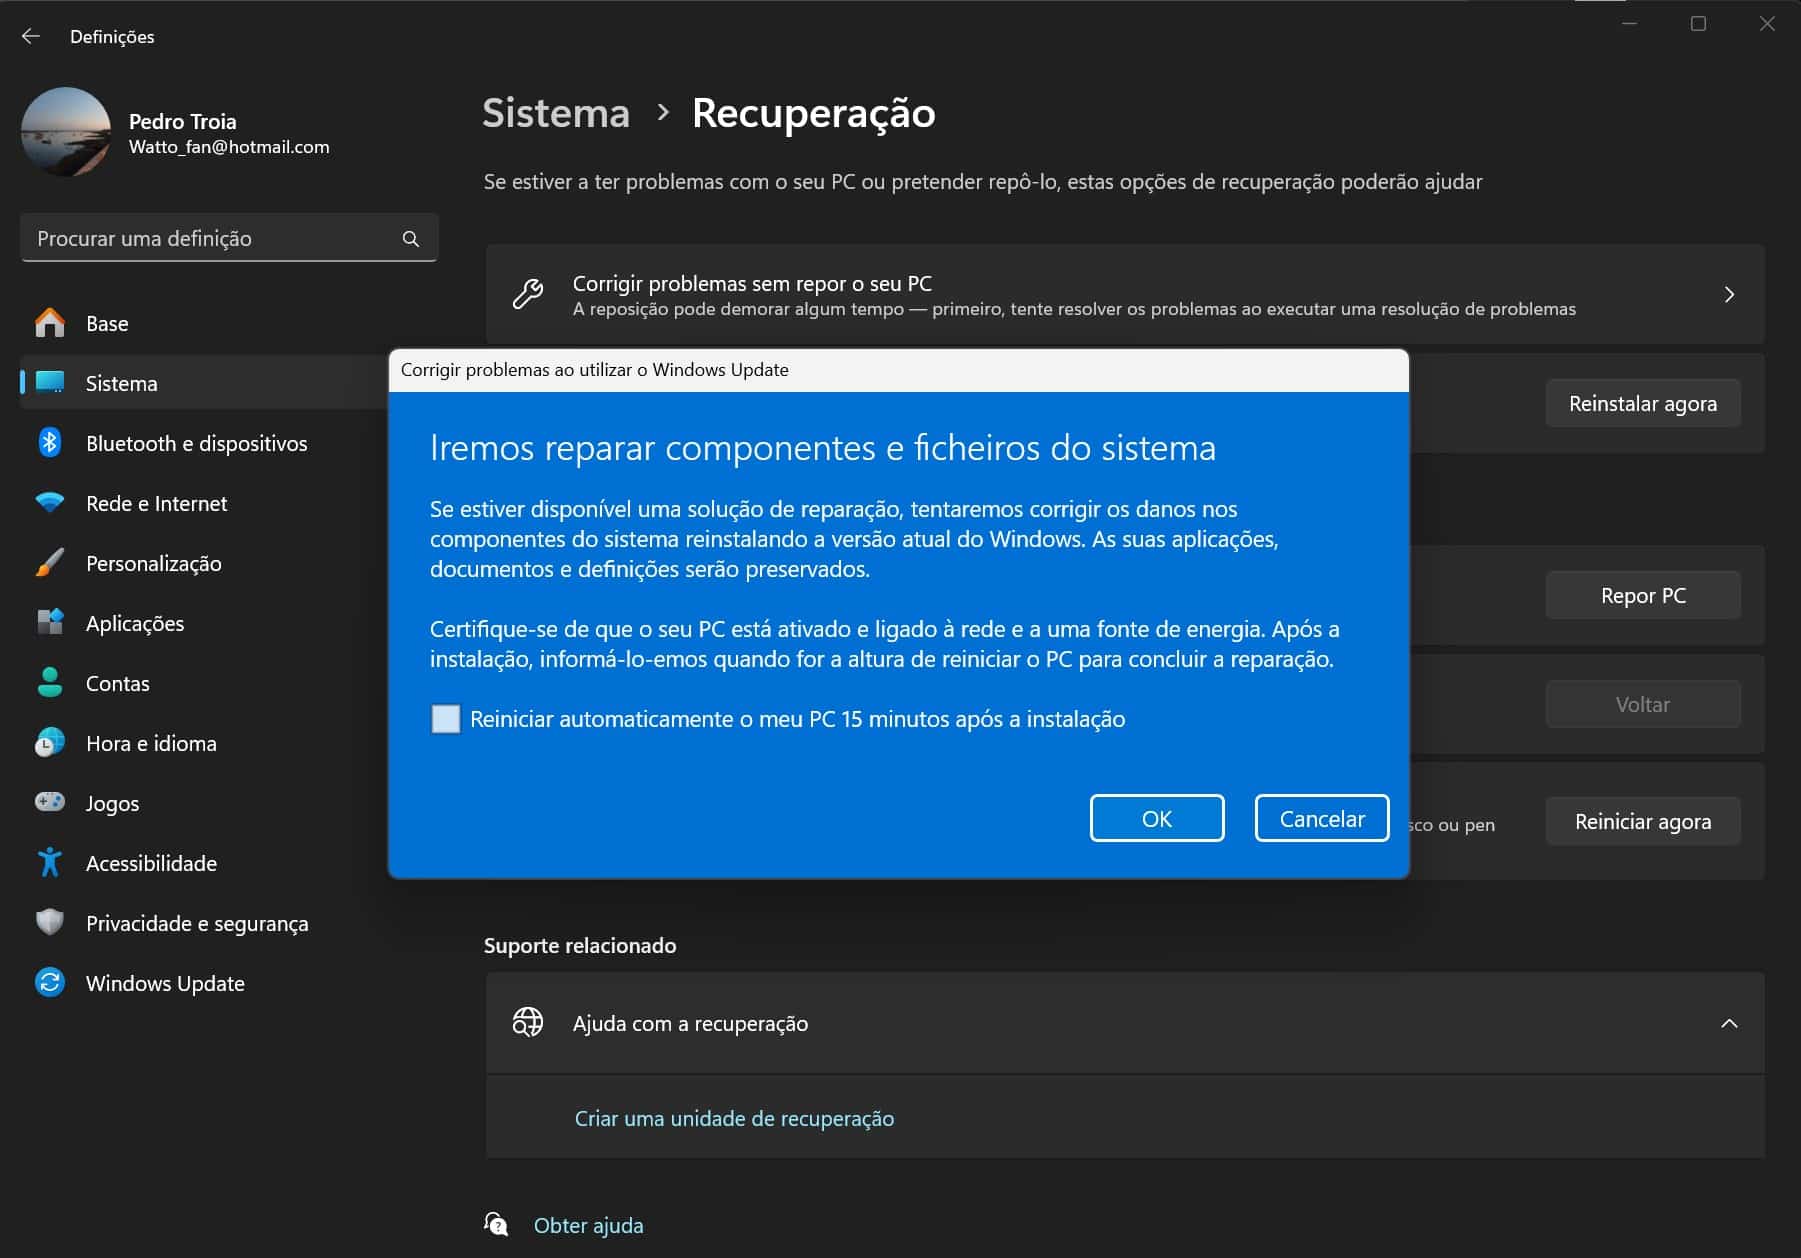This screenshot has width=1801, height=1258.
Task: Select Contas in the sidebar
Action: [117, 683]
